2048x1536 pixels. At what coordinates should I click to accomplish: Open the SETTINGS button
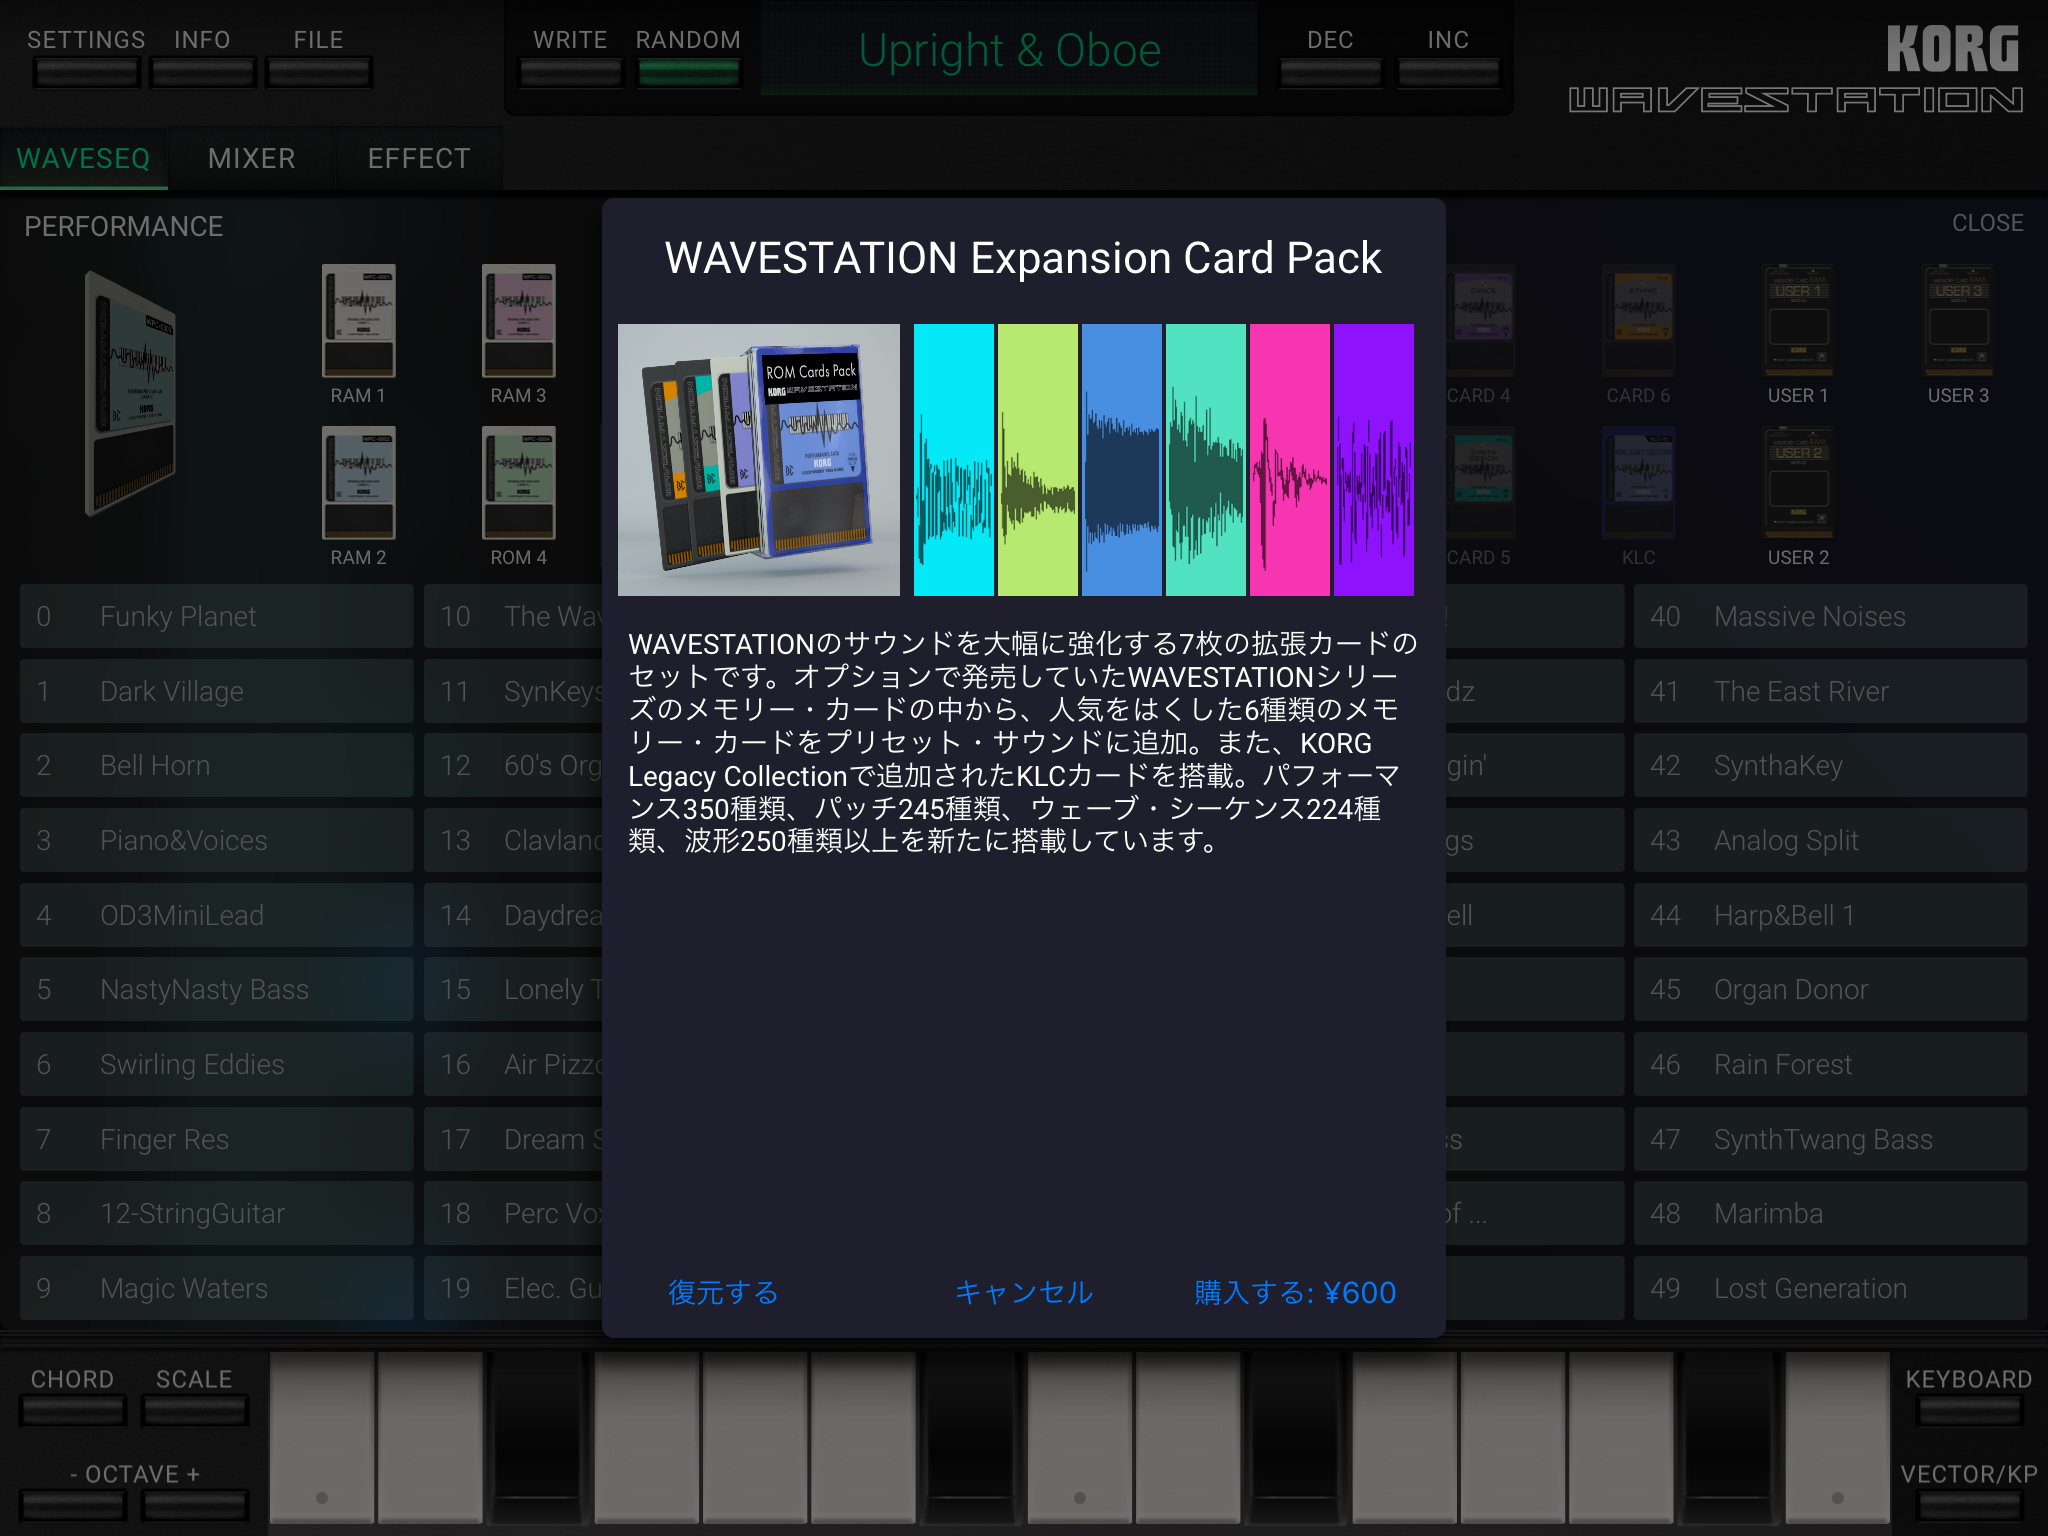(86, 72)
